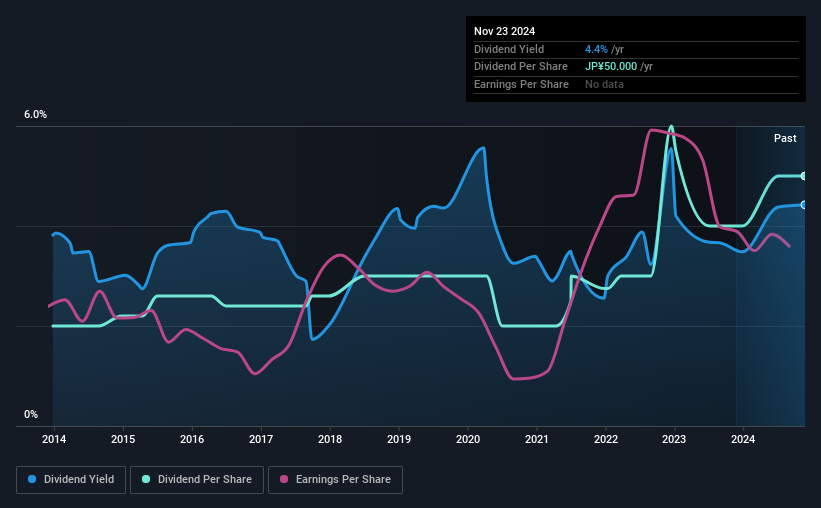The height and width of the screenshot is (508, 821).
Task: Click the 'Earnings Per Share' tooltip row label
Action: 522,84
